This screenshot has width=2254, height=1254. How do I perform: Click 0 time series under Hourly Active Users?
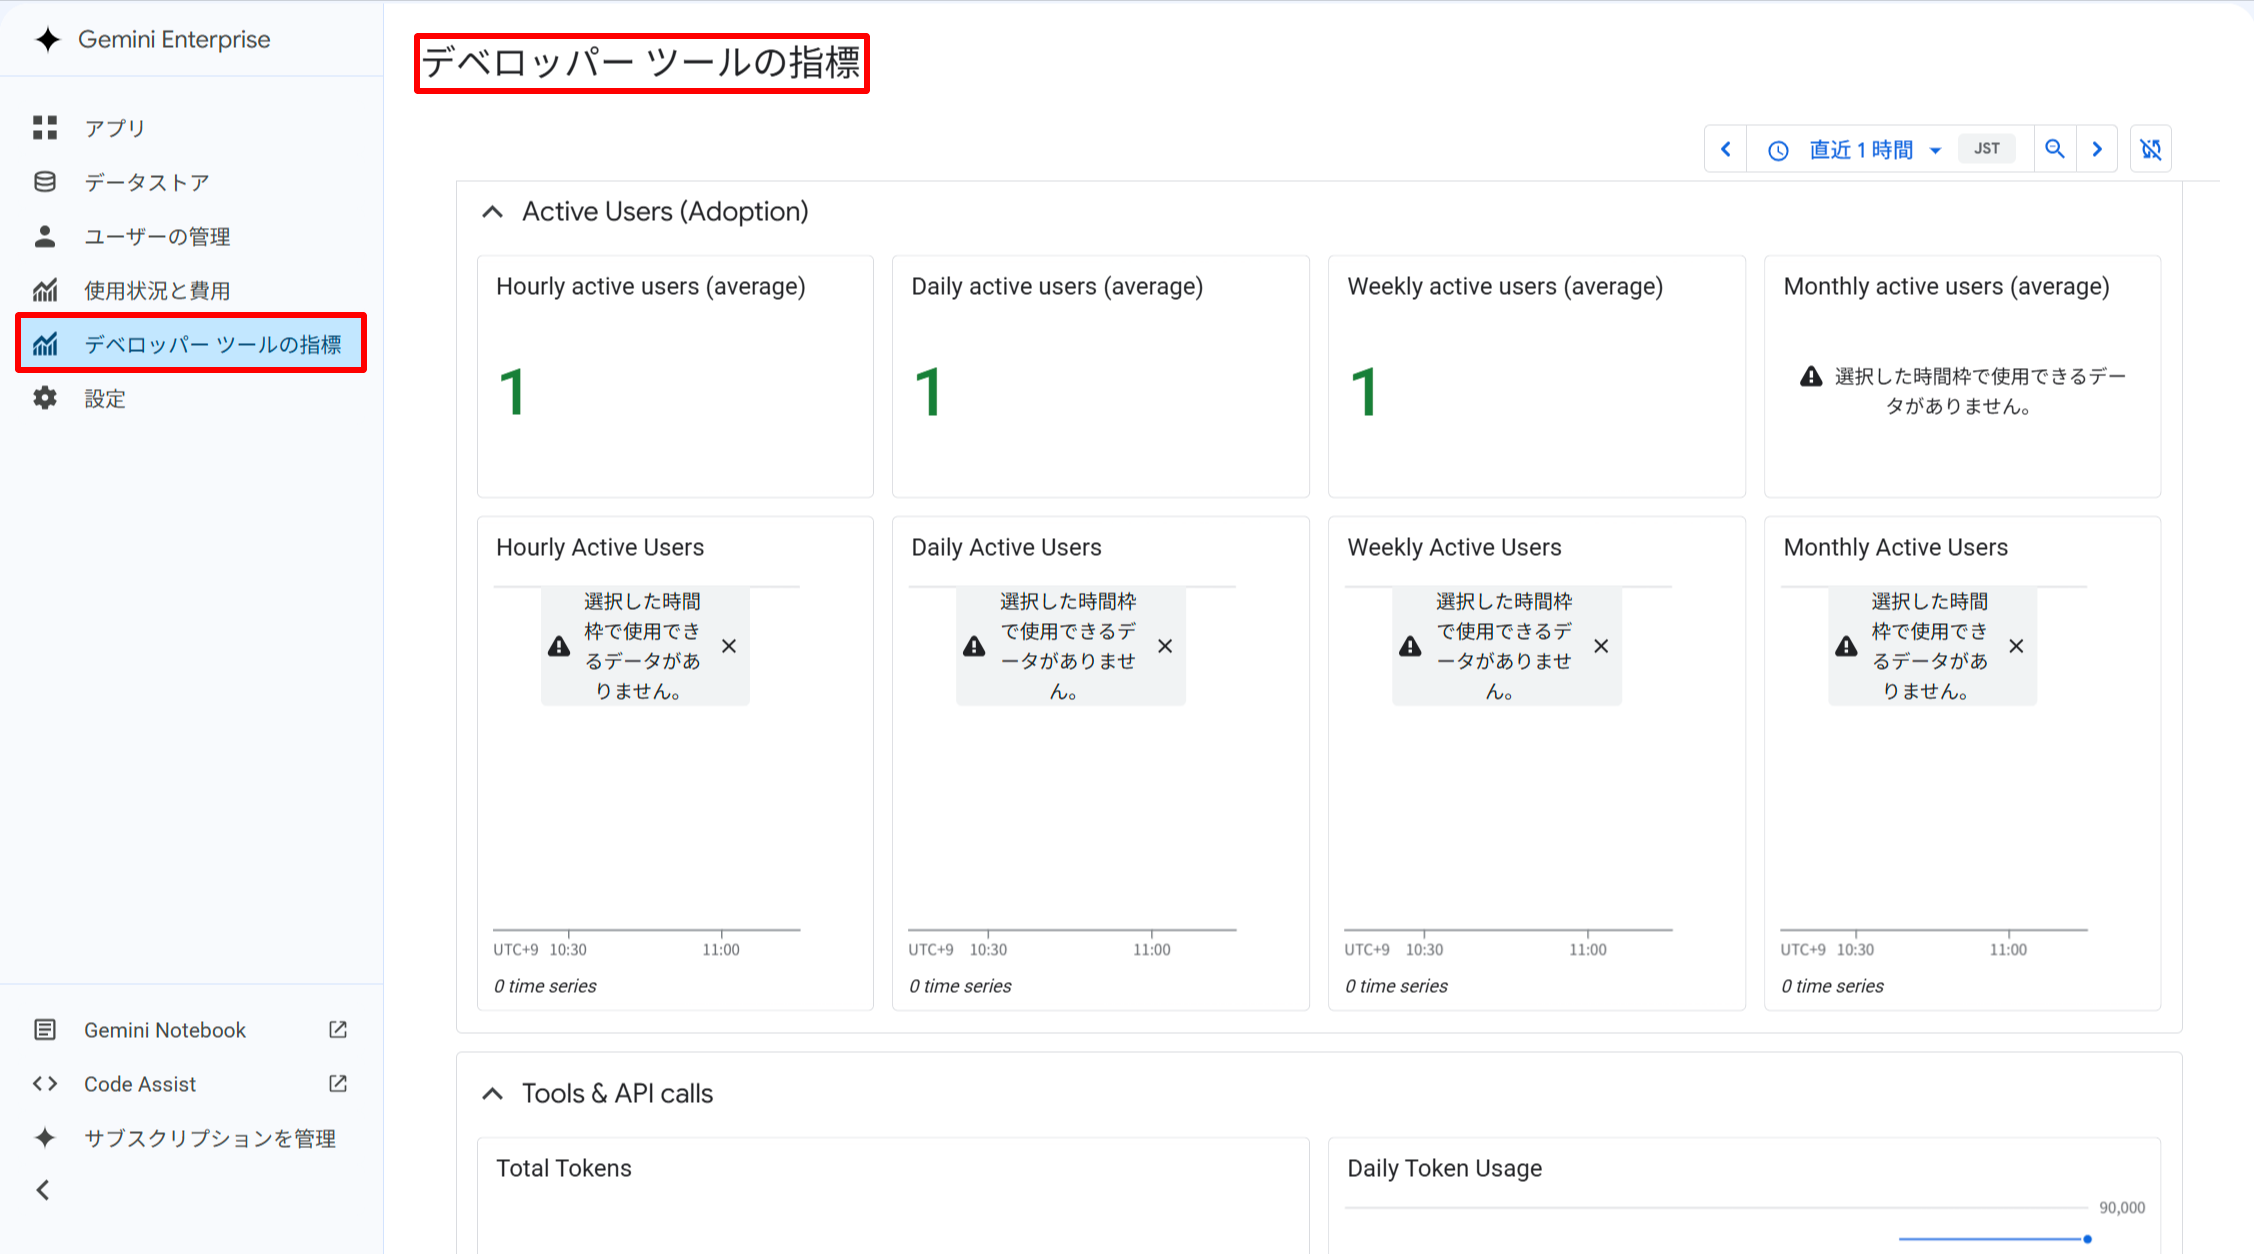click(x=545, y=986)
